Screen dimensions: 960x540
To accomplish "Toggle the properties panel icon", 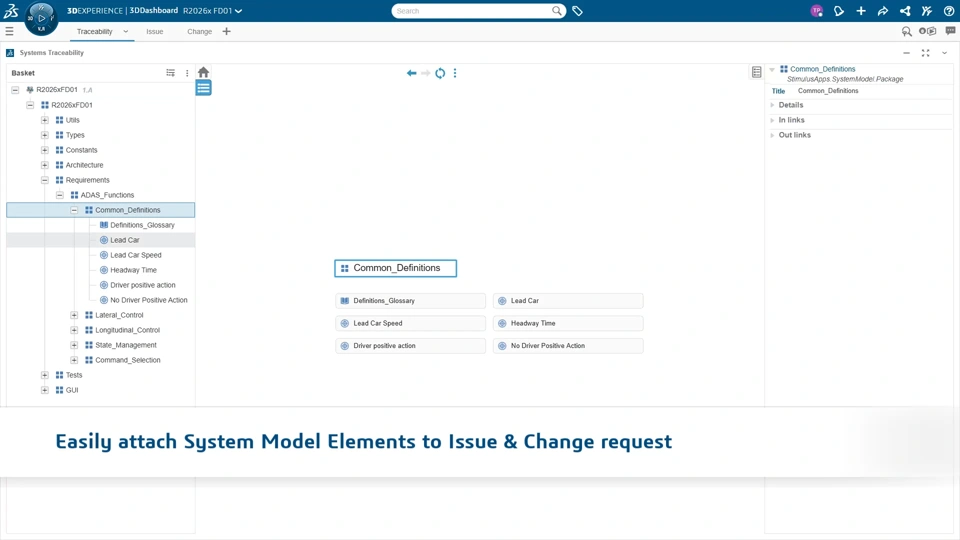I will point(757,72).
